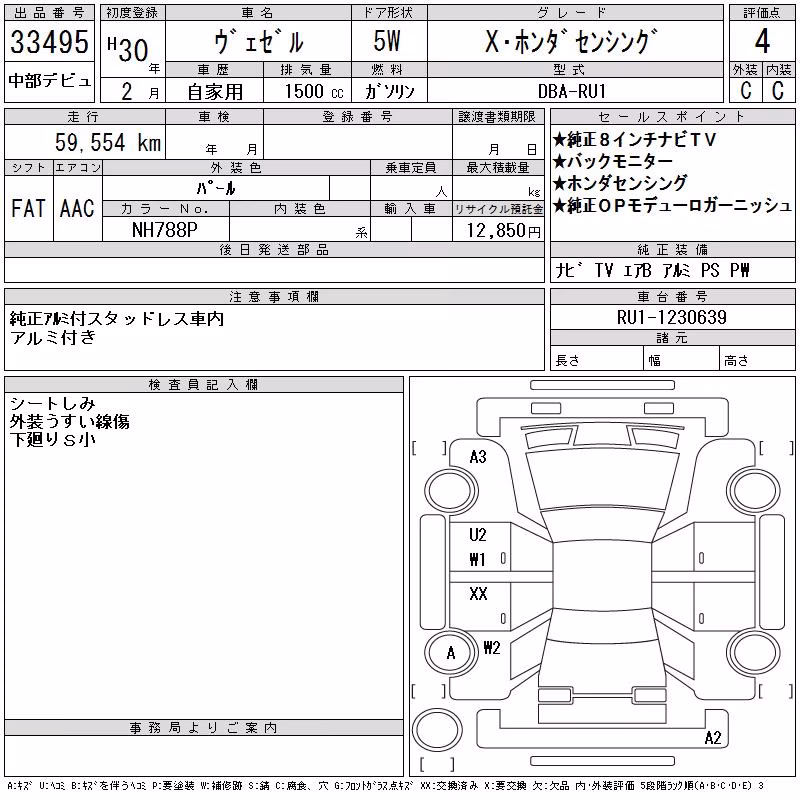Click damage mark A3 on diagram
This screenshot has height=800, width=800.
pos(478,457)
